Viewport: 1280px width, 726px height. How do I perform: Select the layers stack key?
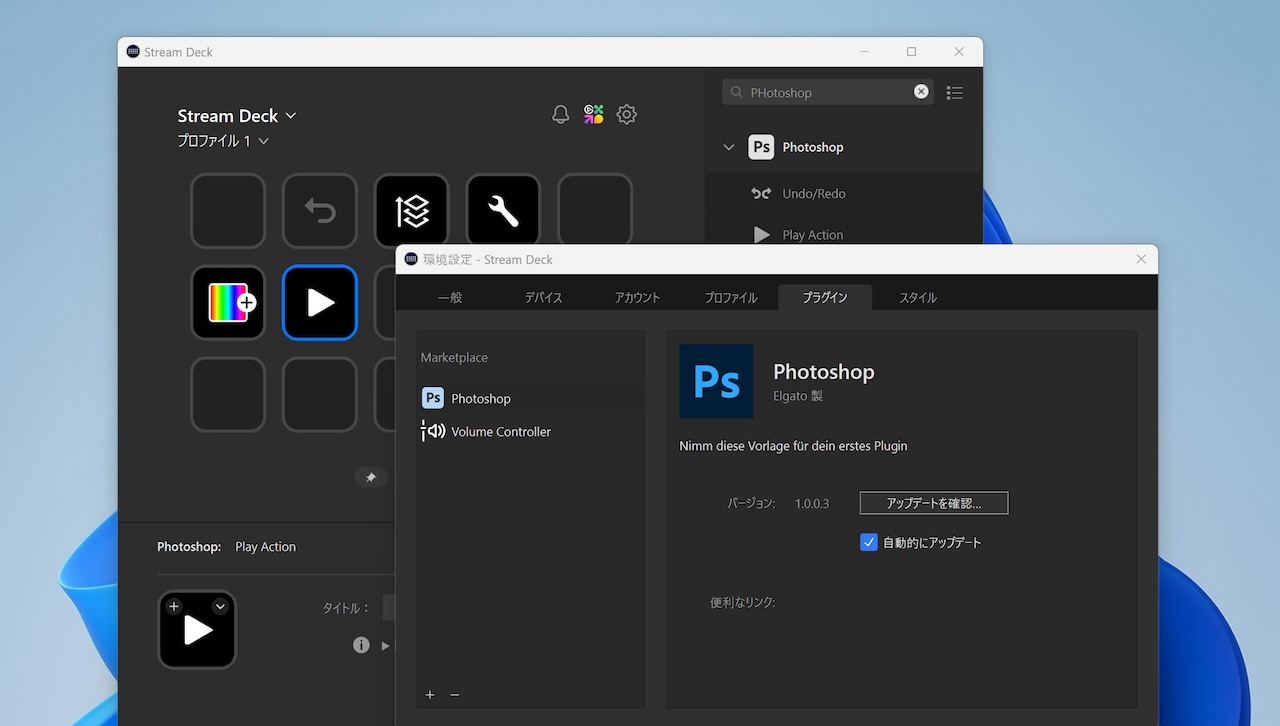pos(412,211)
